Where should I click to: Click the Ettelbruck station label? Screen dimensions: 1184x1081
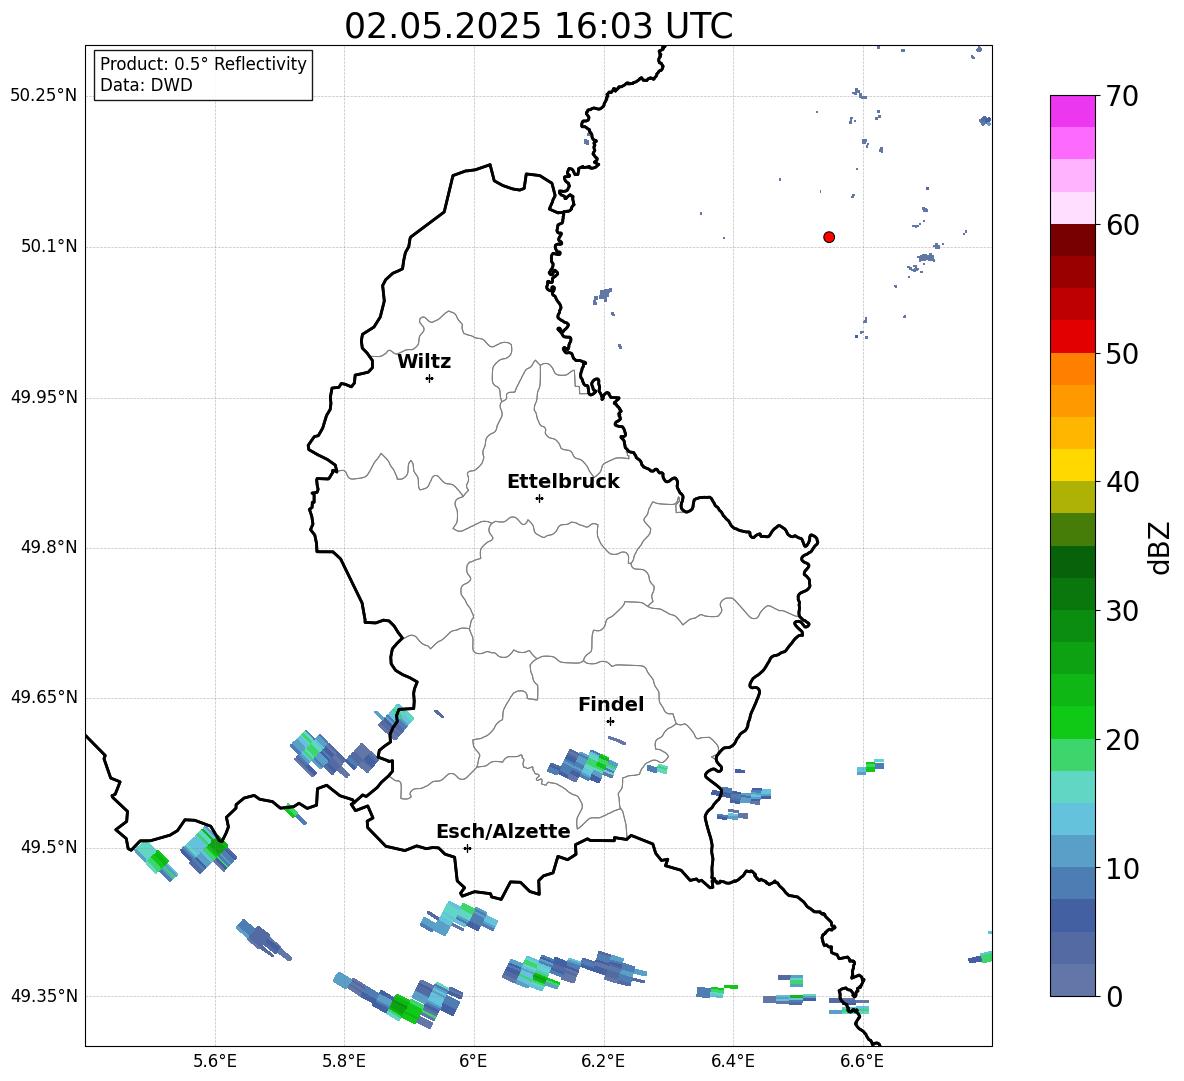pos(563,482)
